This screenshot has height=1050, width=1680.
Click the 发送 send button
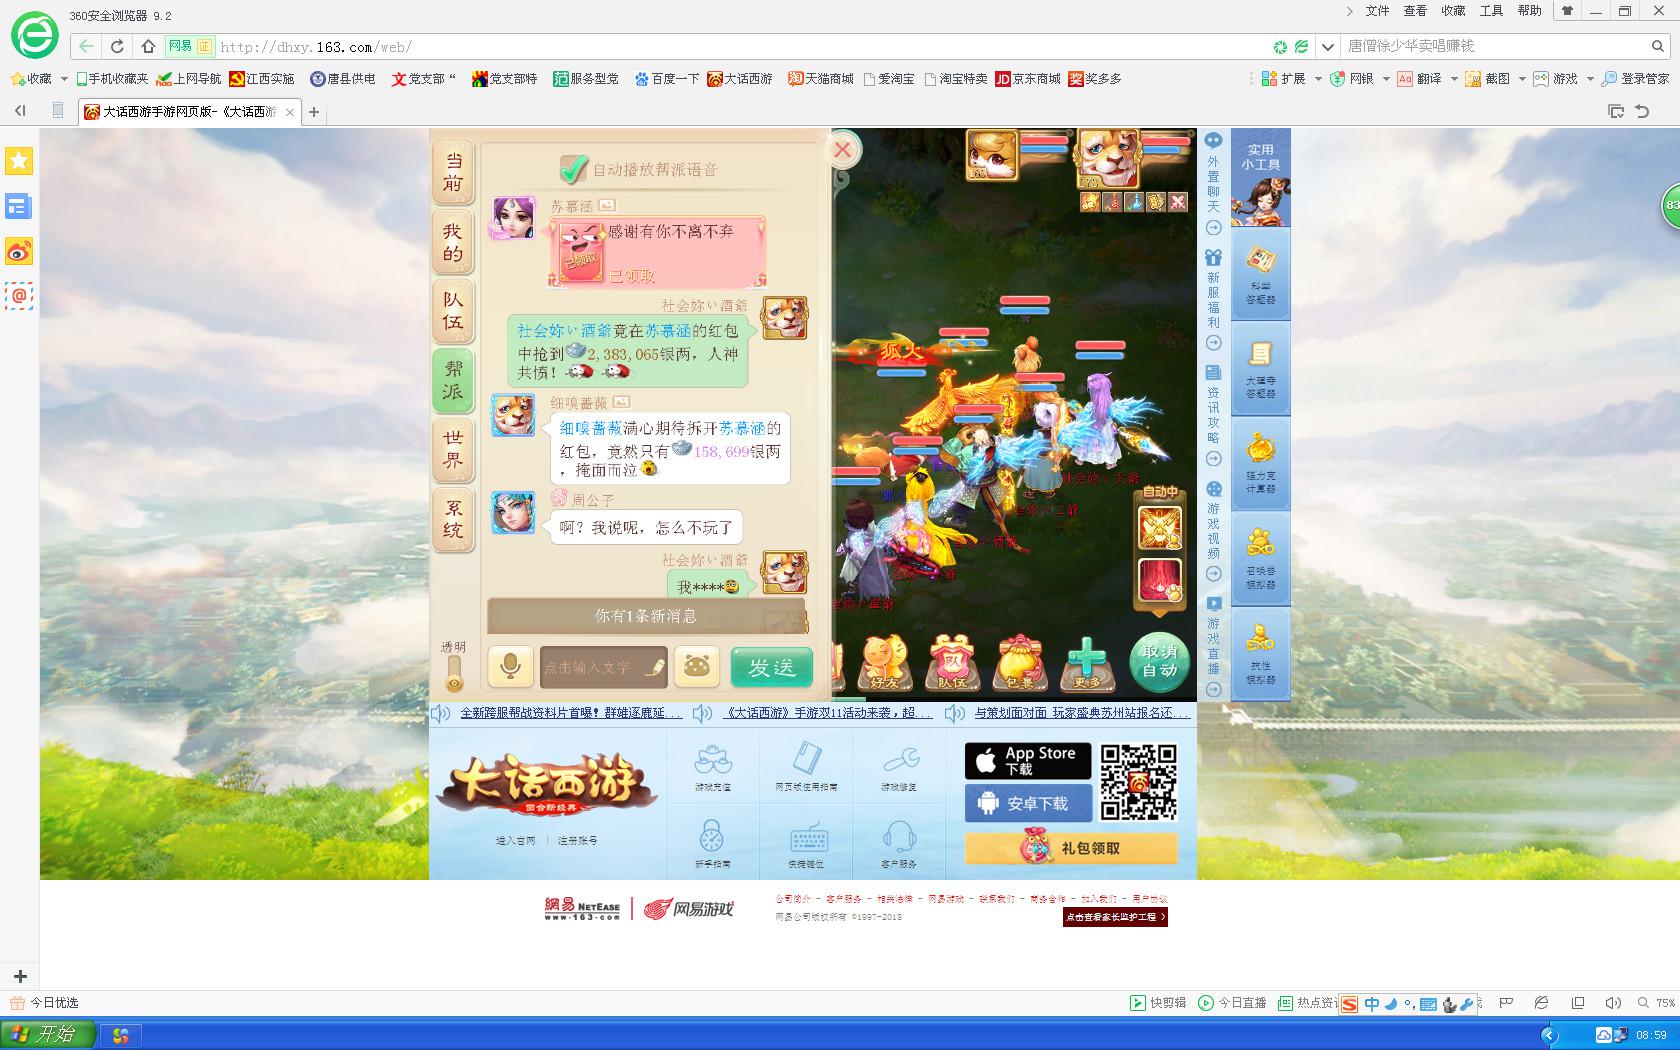(771, 667)
